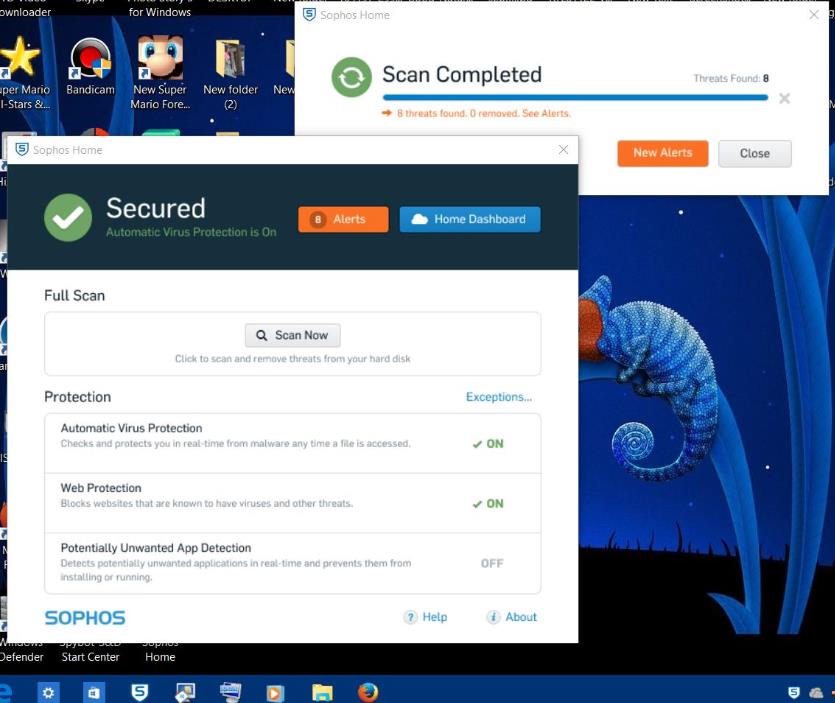Enable Potentially Unwanted App Detection
835x703 pixels.
click(492, 563)
